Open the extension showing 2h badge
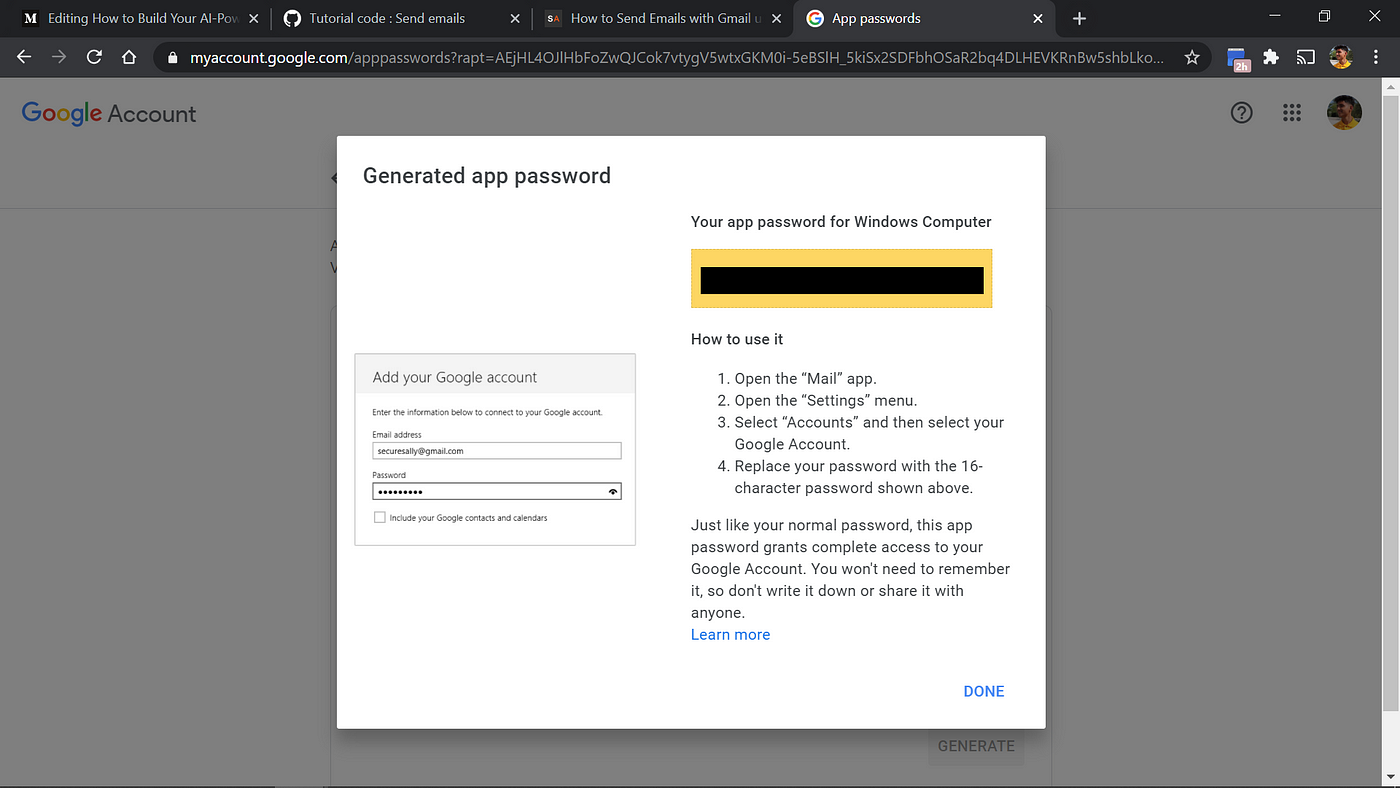 pos(1239,59)
